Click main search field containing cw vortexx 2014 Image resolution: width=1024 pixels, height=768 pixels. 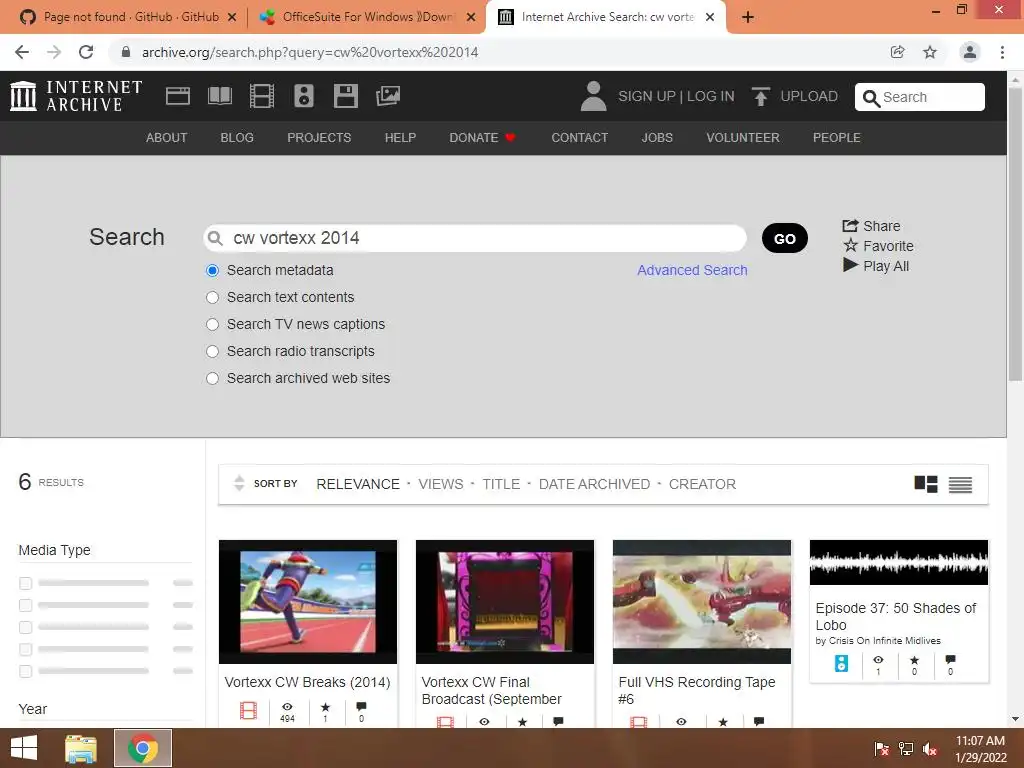(x=475, y=238)
